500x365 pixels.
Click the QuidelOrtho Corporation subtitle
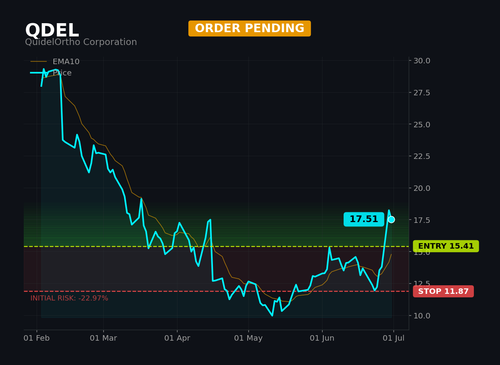(x=81, y=42)
